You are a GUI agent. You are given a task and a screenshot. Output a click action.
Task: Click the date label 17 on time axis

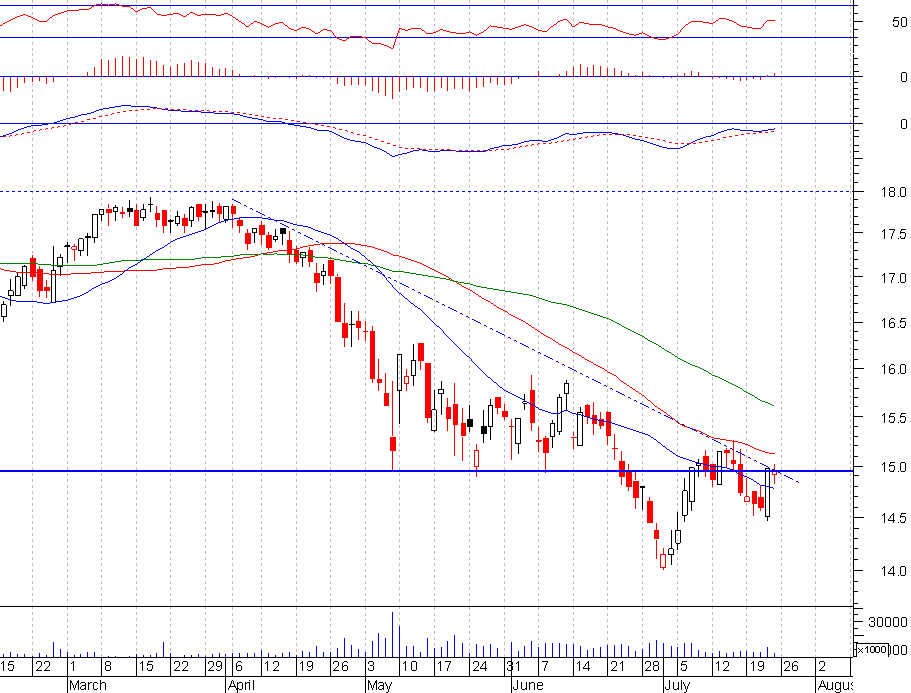point(444,666)
